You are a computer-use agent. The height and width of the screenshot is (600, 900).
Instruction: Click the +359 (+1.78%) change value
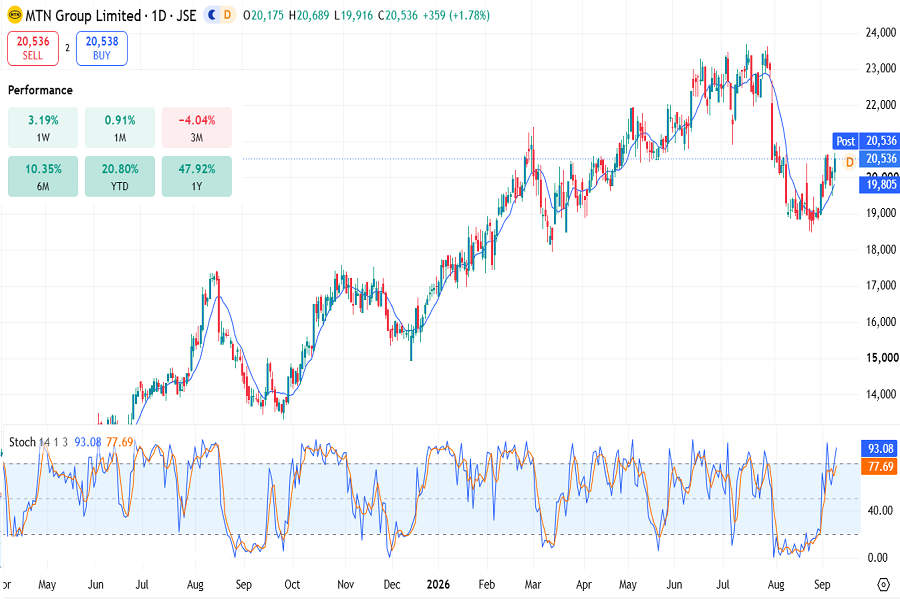[x=456, y=16]
